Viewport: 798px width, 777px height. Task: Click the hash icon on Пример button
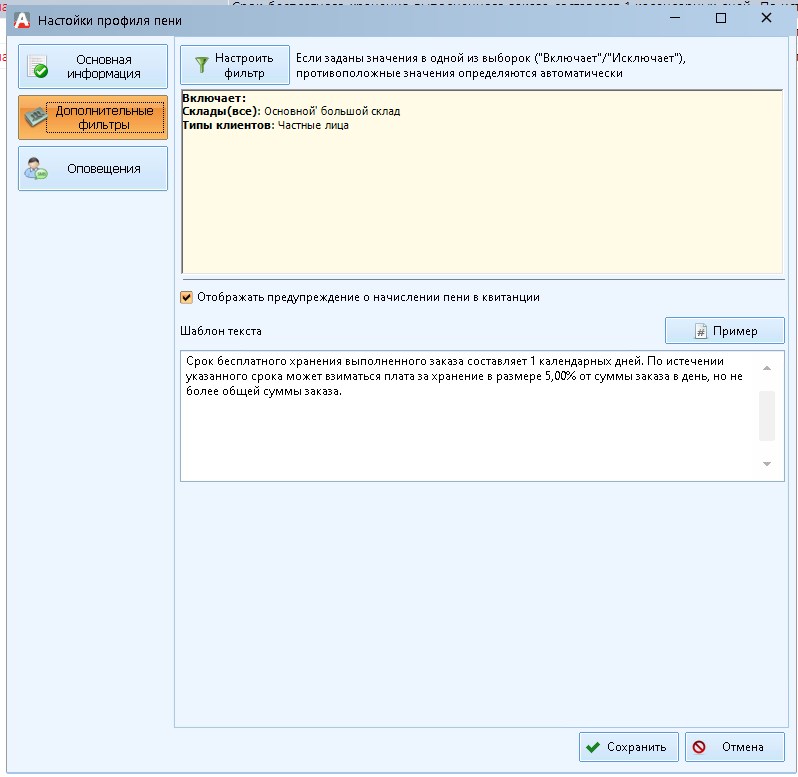[701, 331]
